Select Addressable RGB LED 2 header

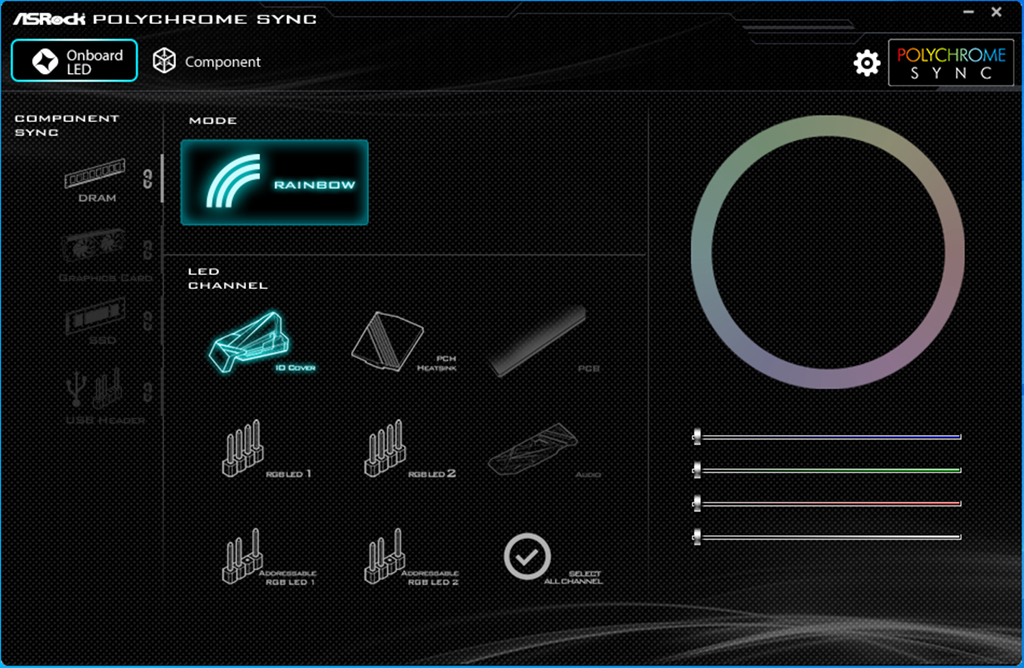411,557
